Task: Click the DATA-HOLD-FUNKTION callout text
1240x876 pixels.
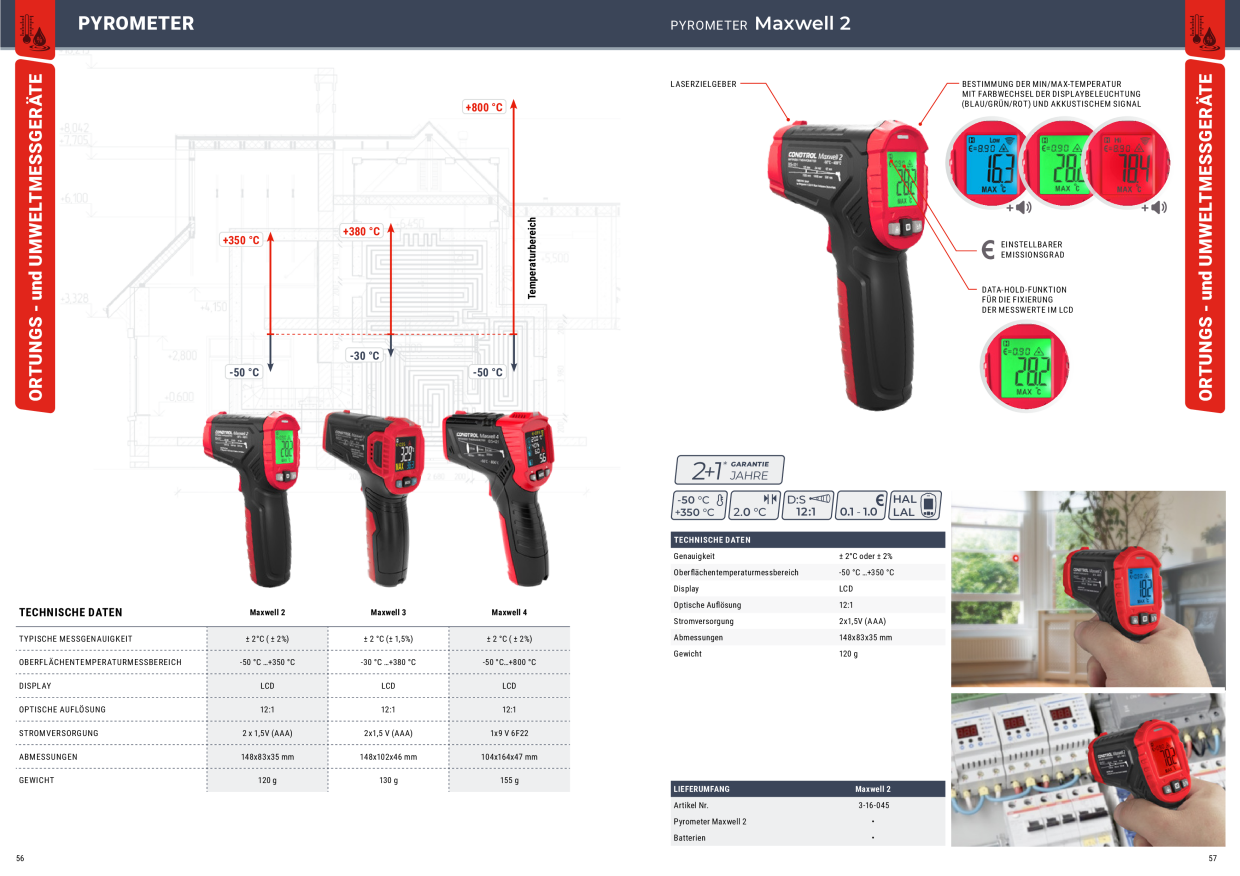Action: click(1028, 299)
